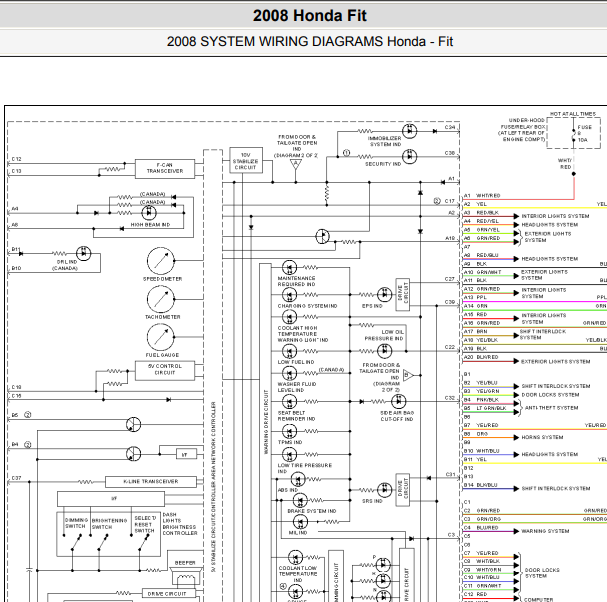This screenshot has width=607, height=602.
Task: Click the 10V STABILIZE CIRCUIT block
Action: click(x=246, y=160)
